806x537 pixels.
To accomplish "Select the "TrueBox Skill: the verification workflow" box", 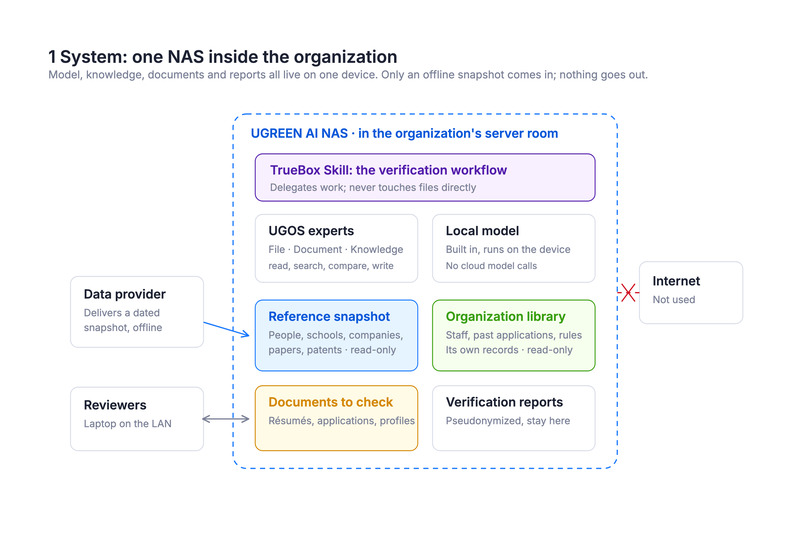I will click(x=425, y=177).
